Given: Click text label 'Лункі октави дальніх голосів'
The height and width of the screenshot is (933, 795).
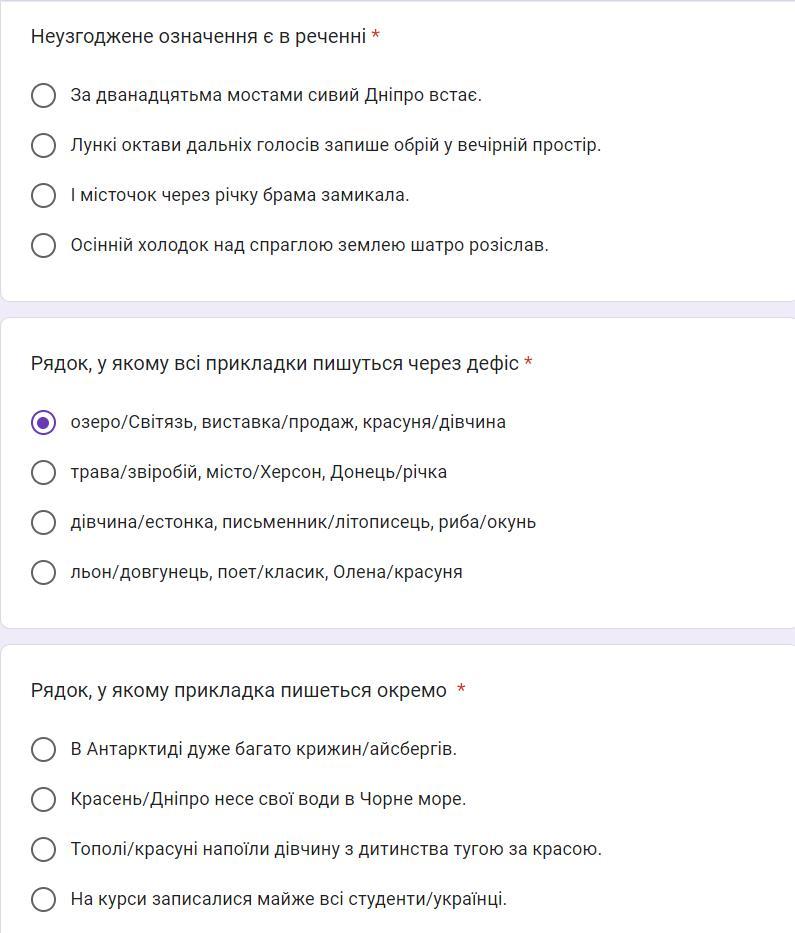Looking at the screenshot, I should pyautogui.click(x=335, y=145).
